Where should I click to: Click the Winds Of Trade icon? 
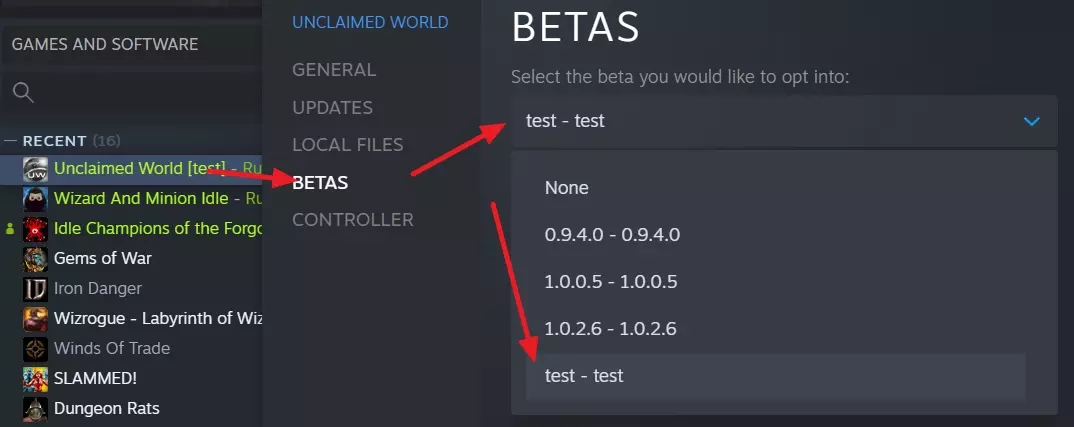pos(35,349)
